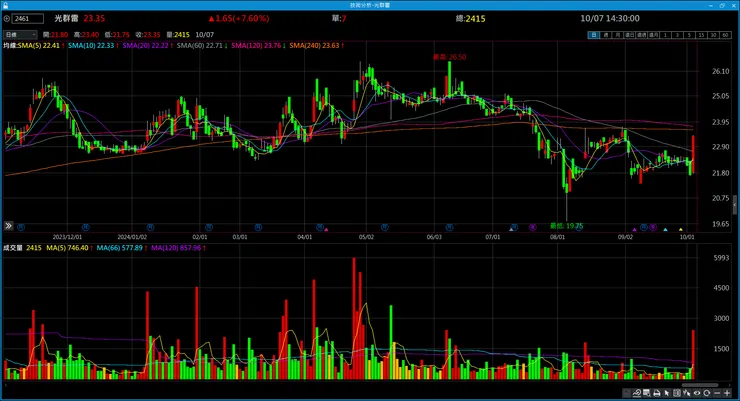
Task: Click the purple triangle marker near 09/02
Action: pyautogui.click(x=634, y=230)
